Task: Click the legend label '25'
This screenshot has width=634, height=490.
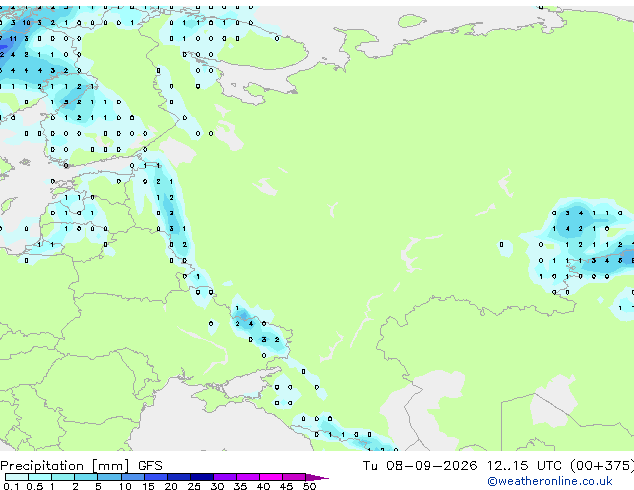Action: pos(194,486)
